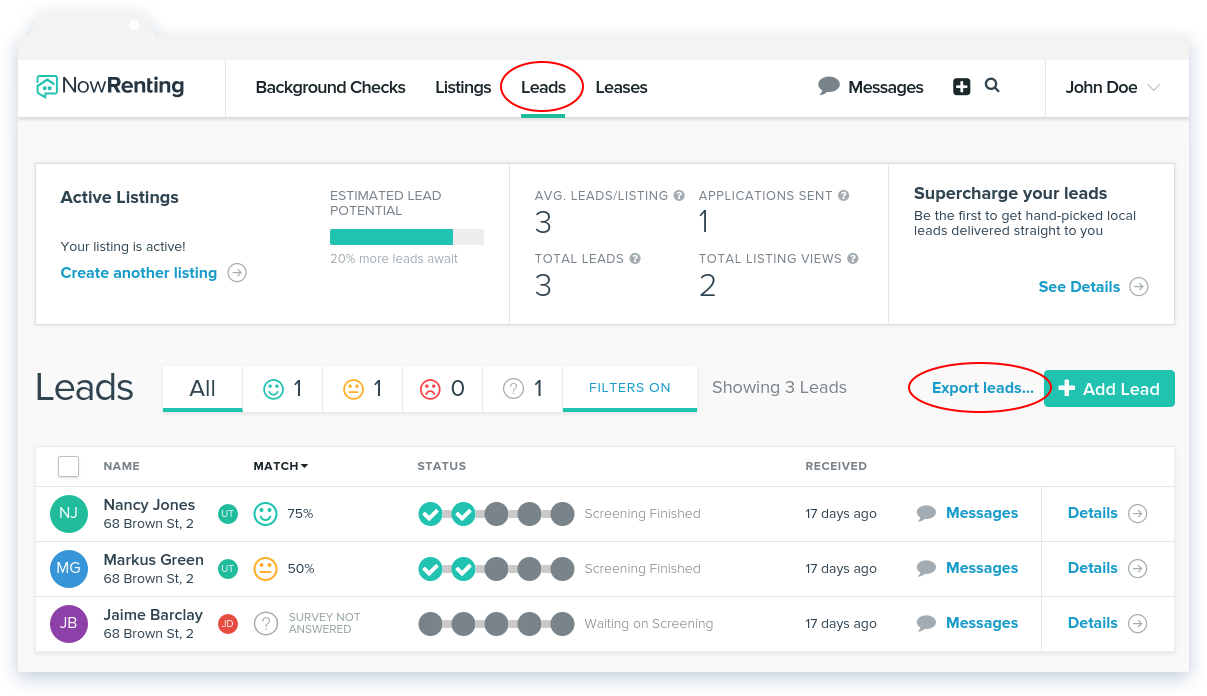
Task: Click Jaime Barclay screening status progress tracker
Action: coord(496,624)
